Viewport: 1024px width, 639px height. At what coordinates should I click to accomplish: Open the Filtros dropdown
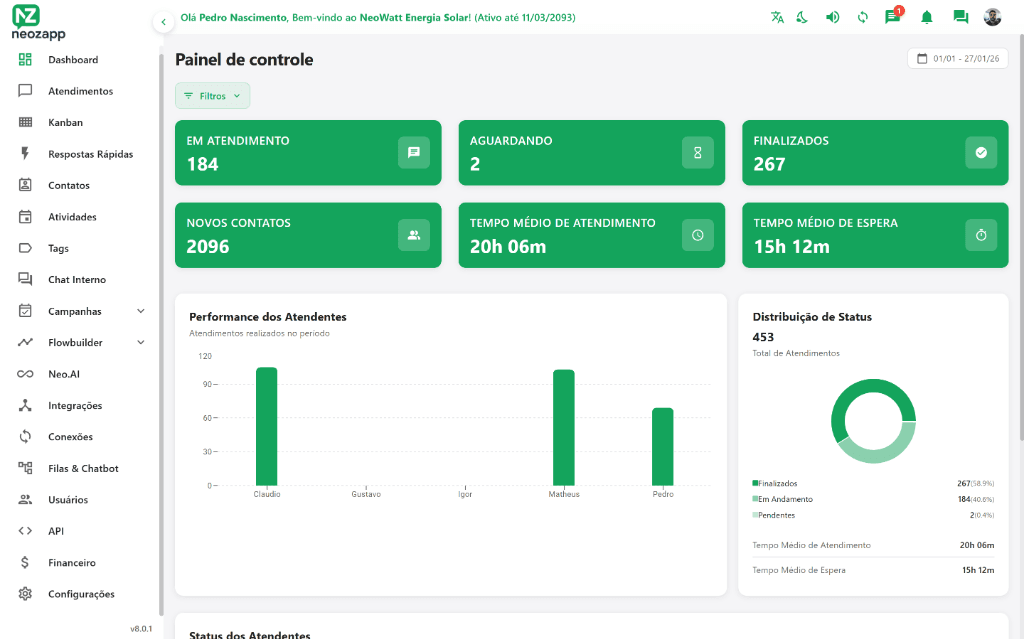pos(212,95)
